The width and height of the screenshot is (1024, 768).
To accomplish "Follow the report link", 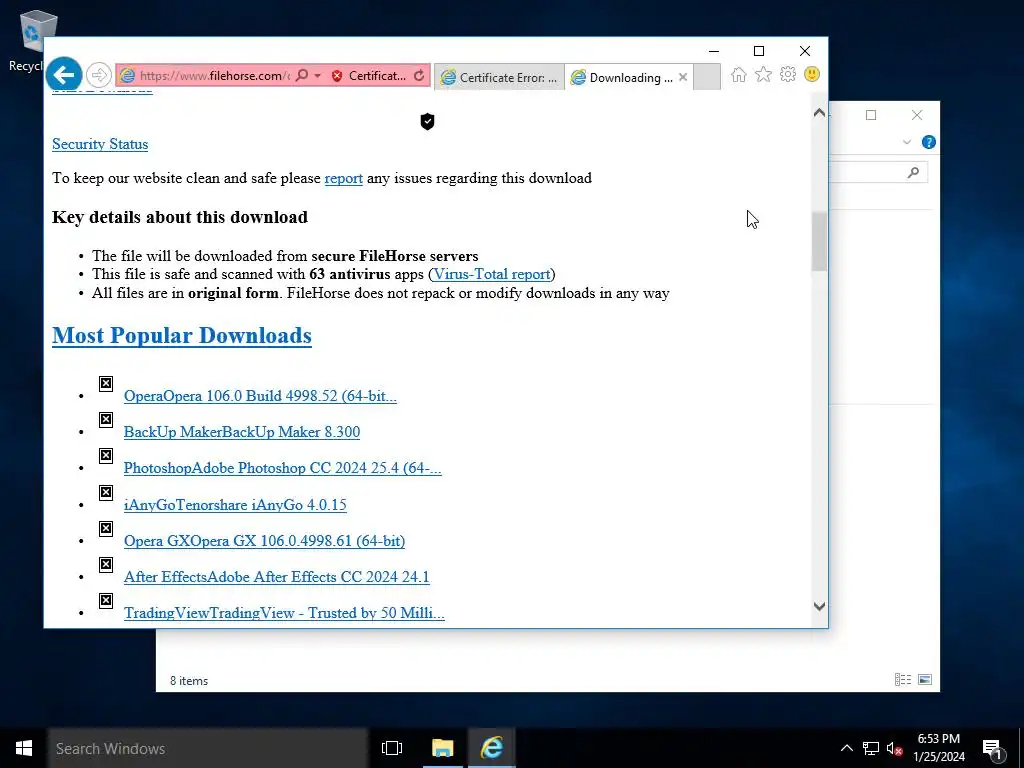I will click(344, 178).
